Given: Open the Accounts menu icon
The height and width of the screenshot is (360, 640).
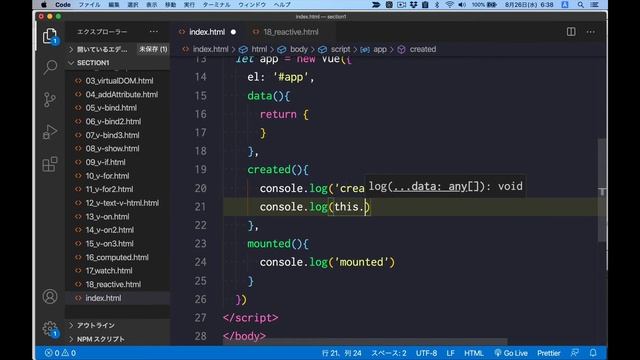Looking at the screenshot, I should click(x=50, y=297).
